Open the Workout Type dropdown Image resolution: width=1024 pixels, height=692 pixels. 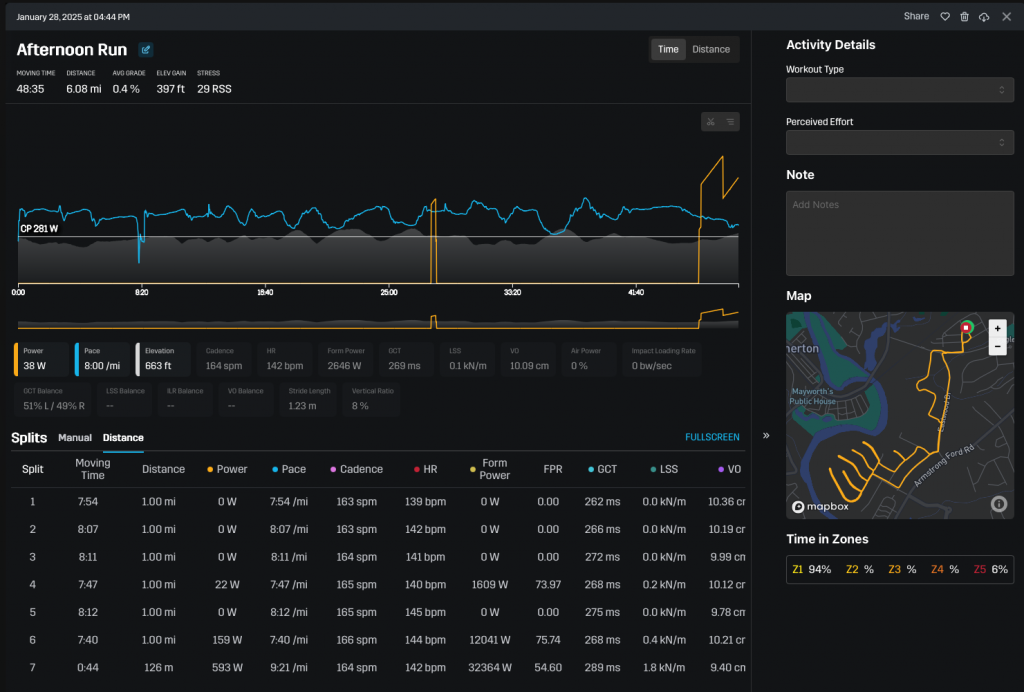point(900,90)
